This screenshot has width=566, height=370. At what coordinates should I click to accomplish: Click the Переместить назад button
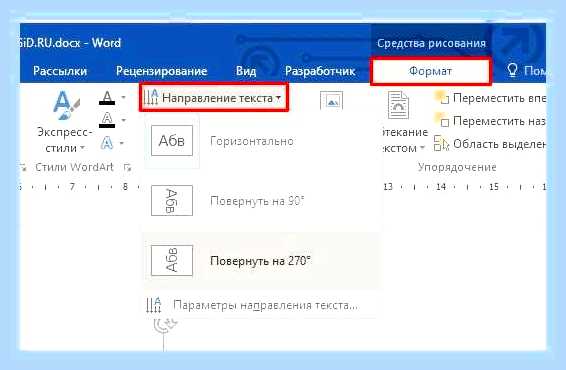pos(491,121)
